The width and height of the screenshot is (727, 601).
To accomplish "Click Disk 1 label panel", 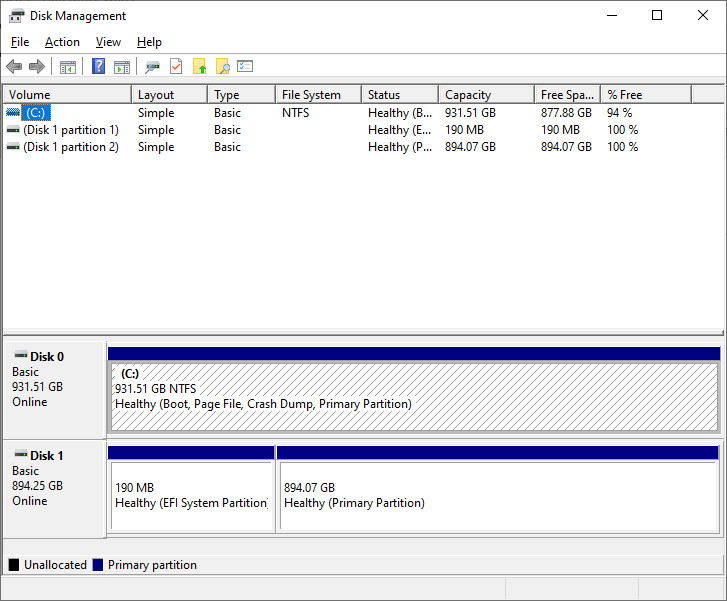I will click(54, 489).
